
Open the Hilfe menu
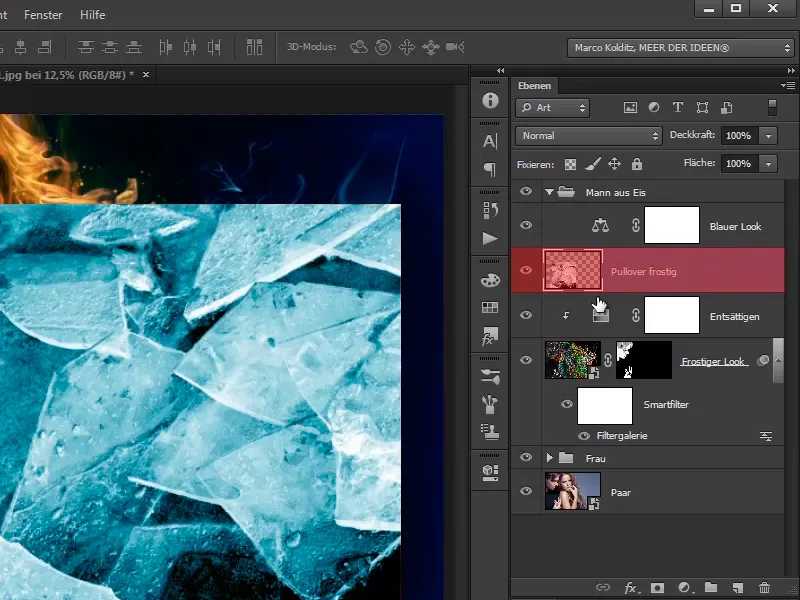point(93,15)
